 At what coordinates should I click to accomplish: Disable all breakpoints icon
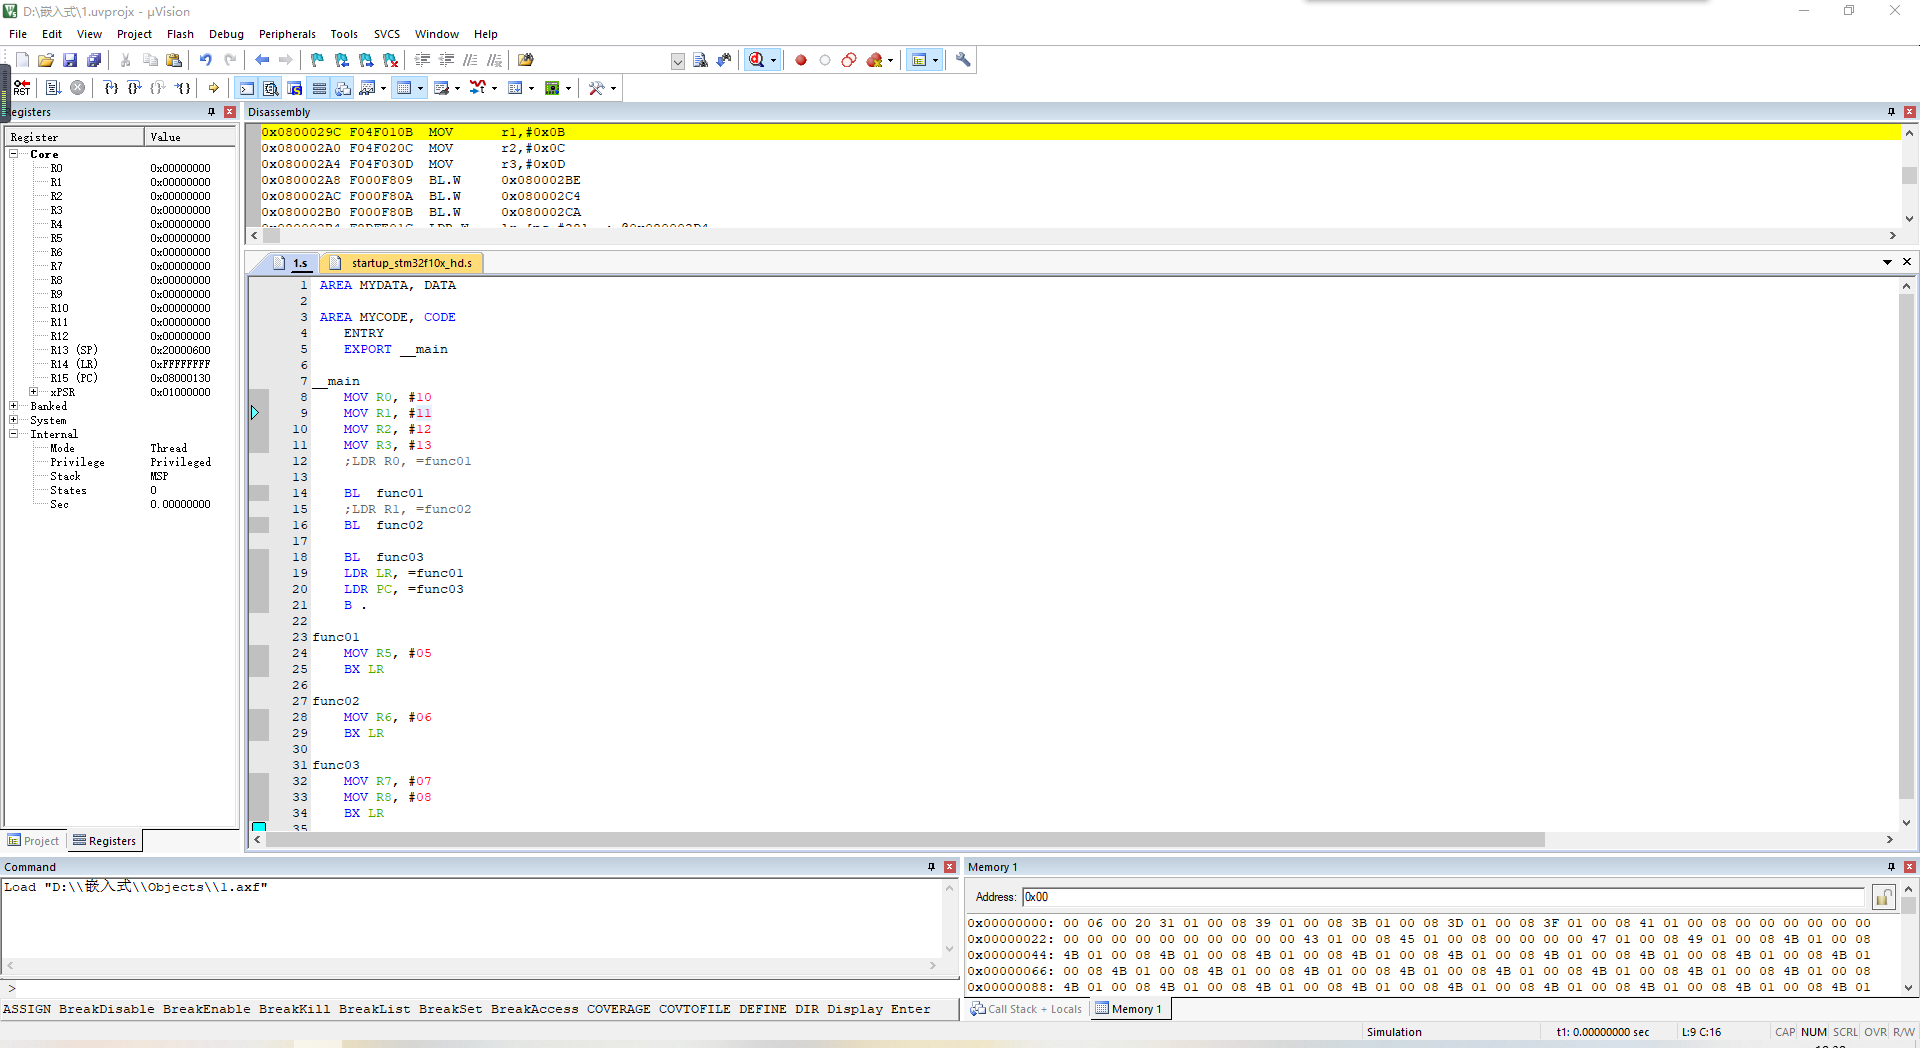(x=849, y=60)
